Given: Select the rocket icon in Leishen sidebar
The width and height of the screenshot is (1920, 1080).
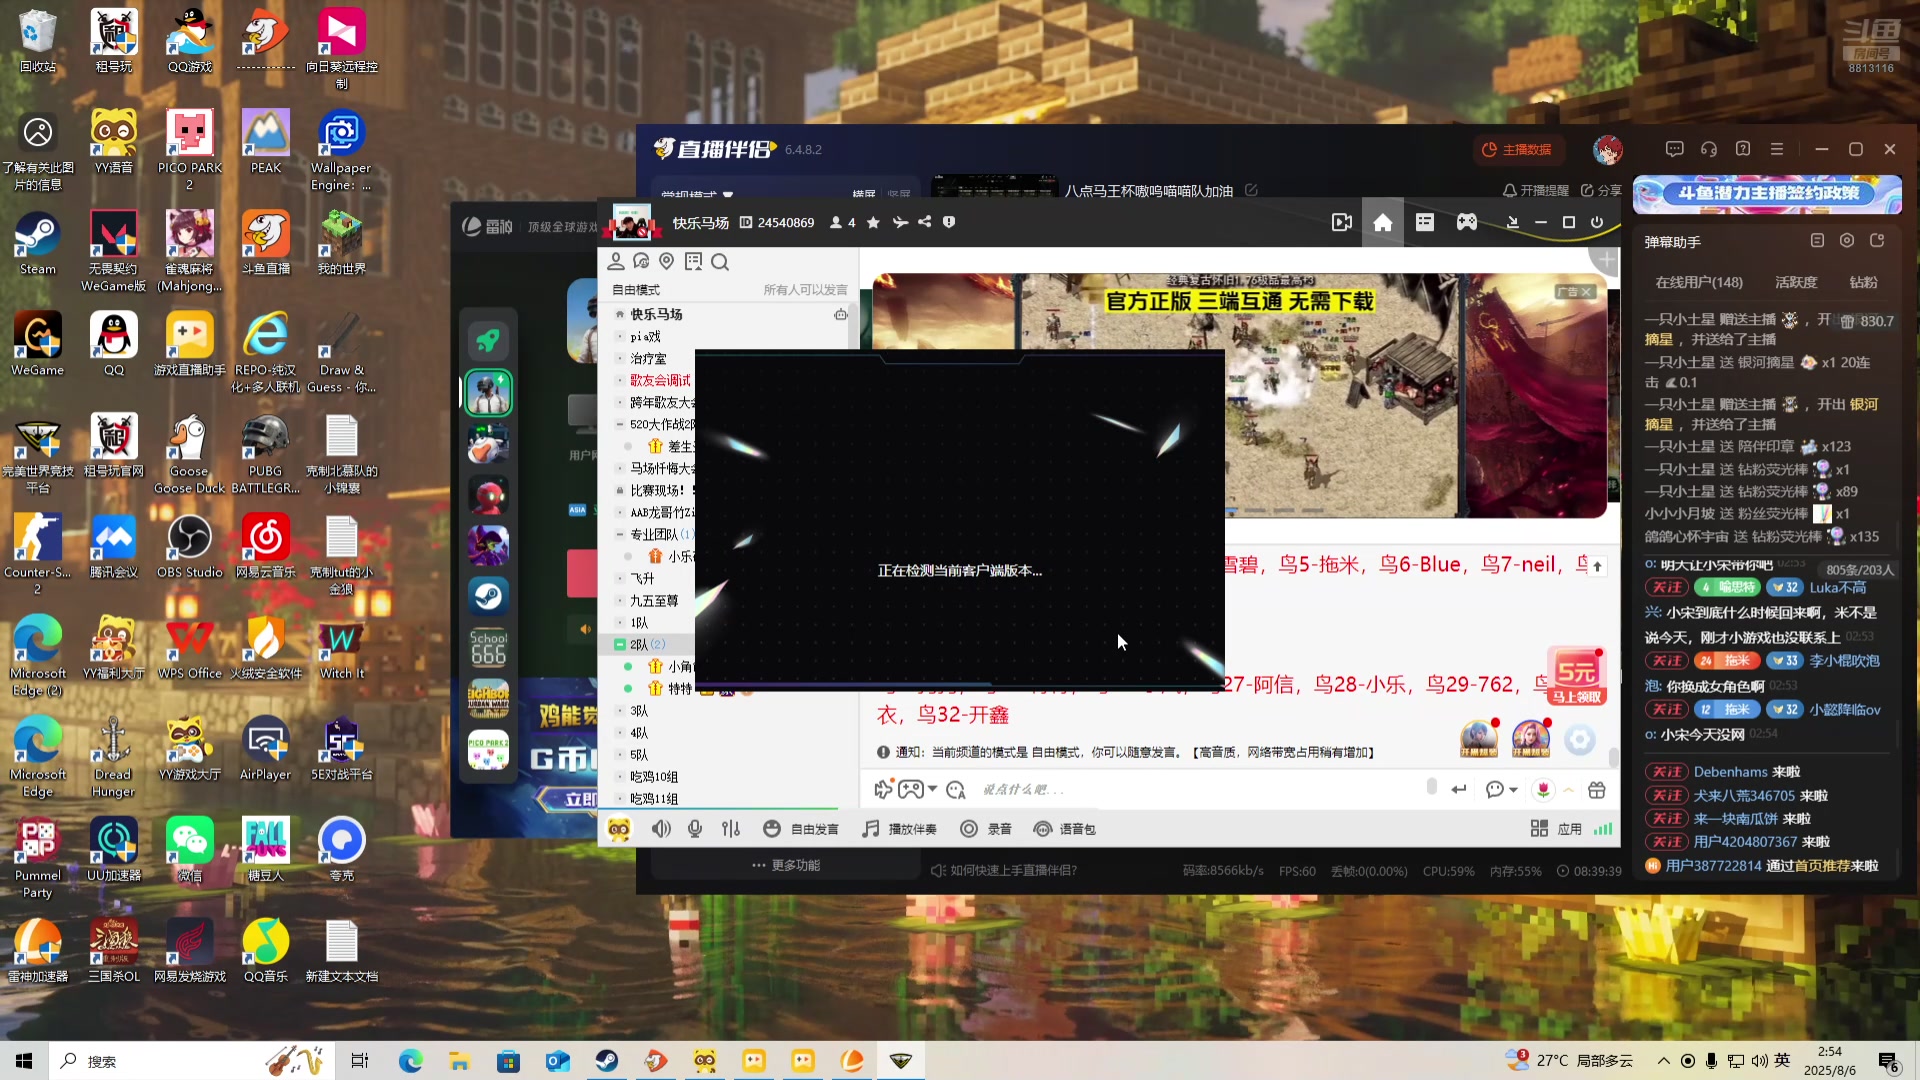Looking at the screenshot, I should [x=488, y=341].
